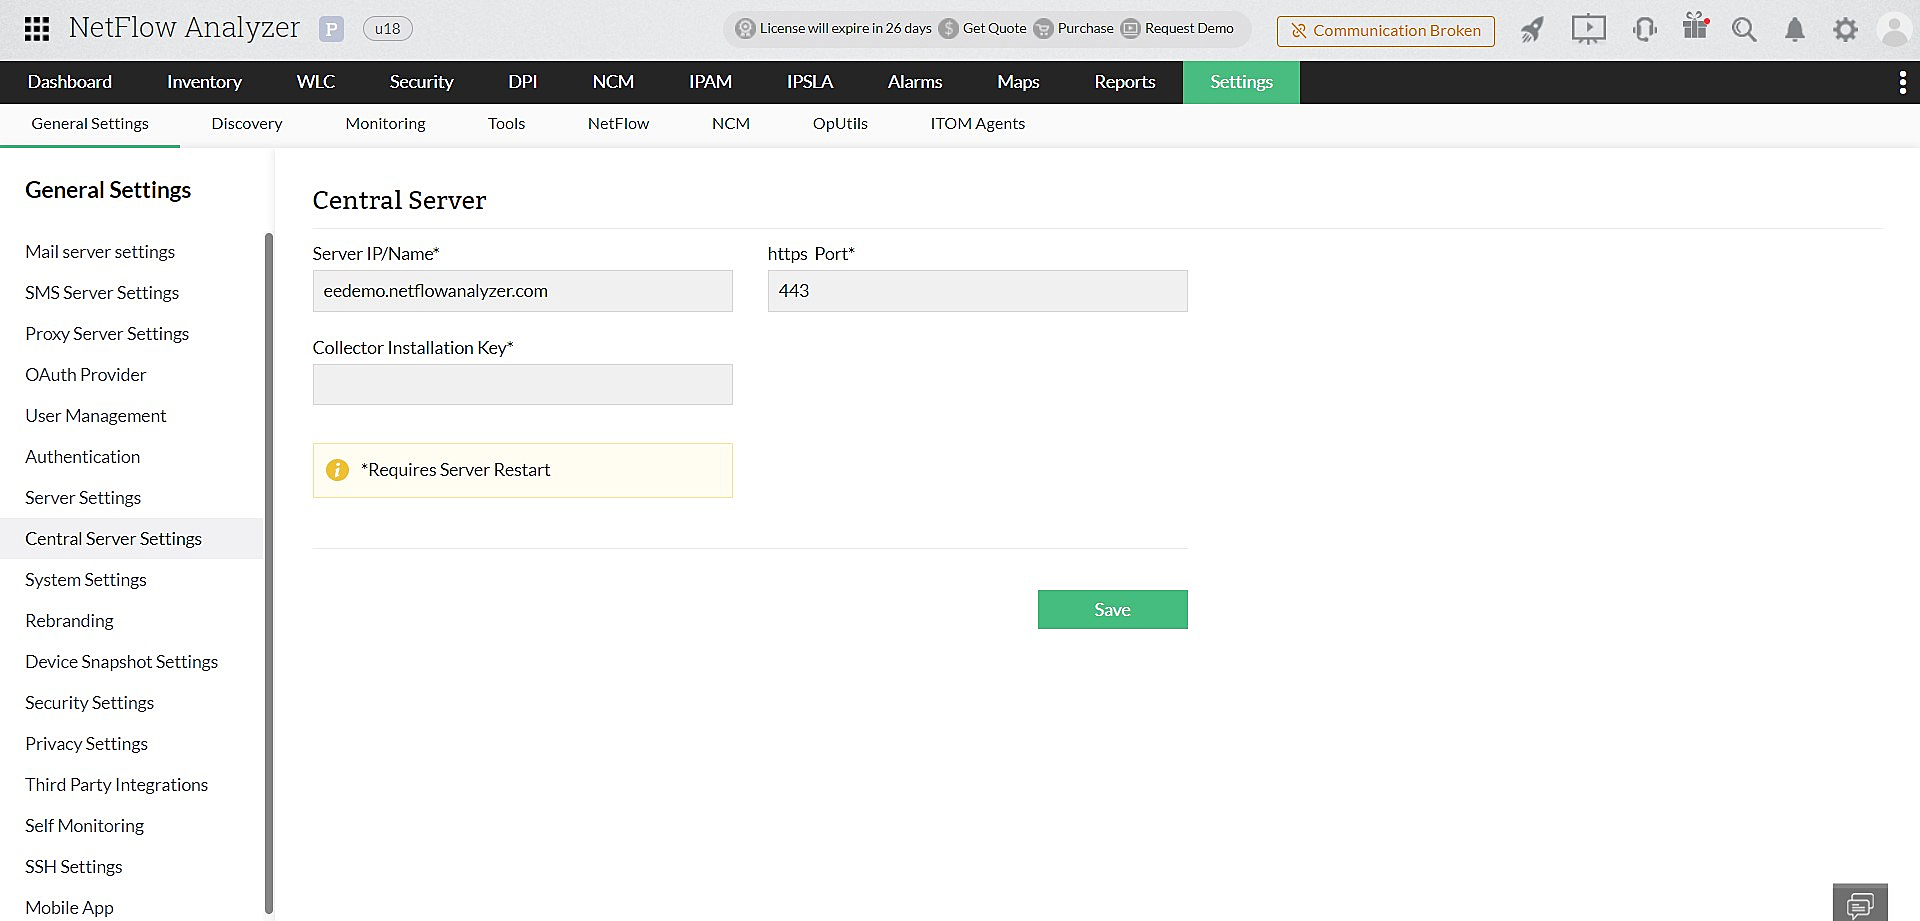Select User Management in sidebar
1920x921 pixels.
coord(96,416)
